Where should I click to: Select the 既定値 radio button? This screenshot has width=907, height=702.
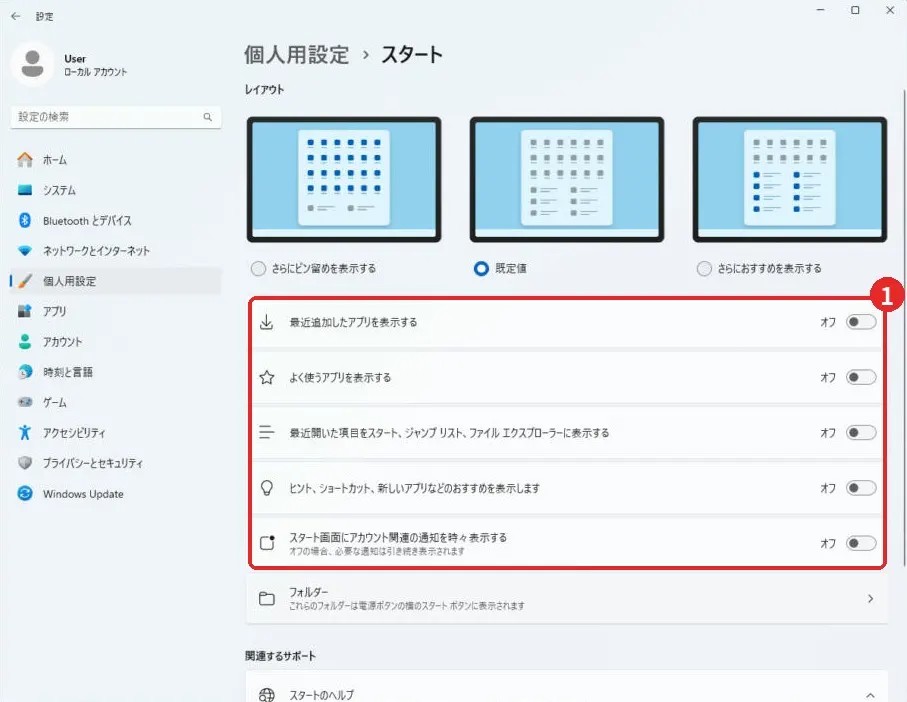[x=481, y=268]
